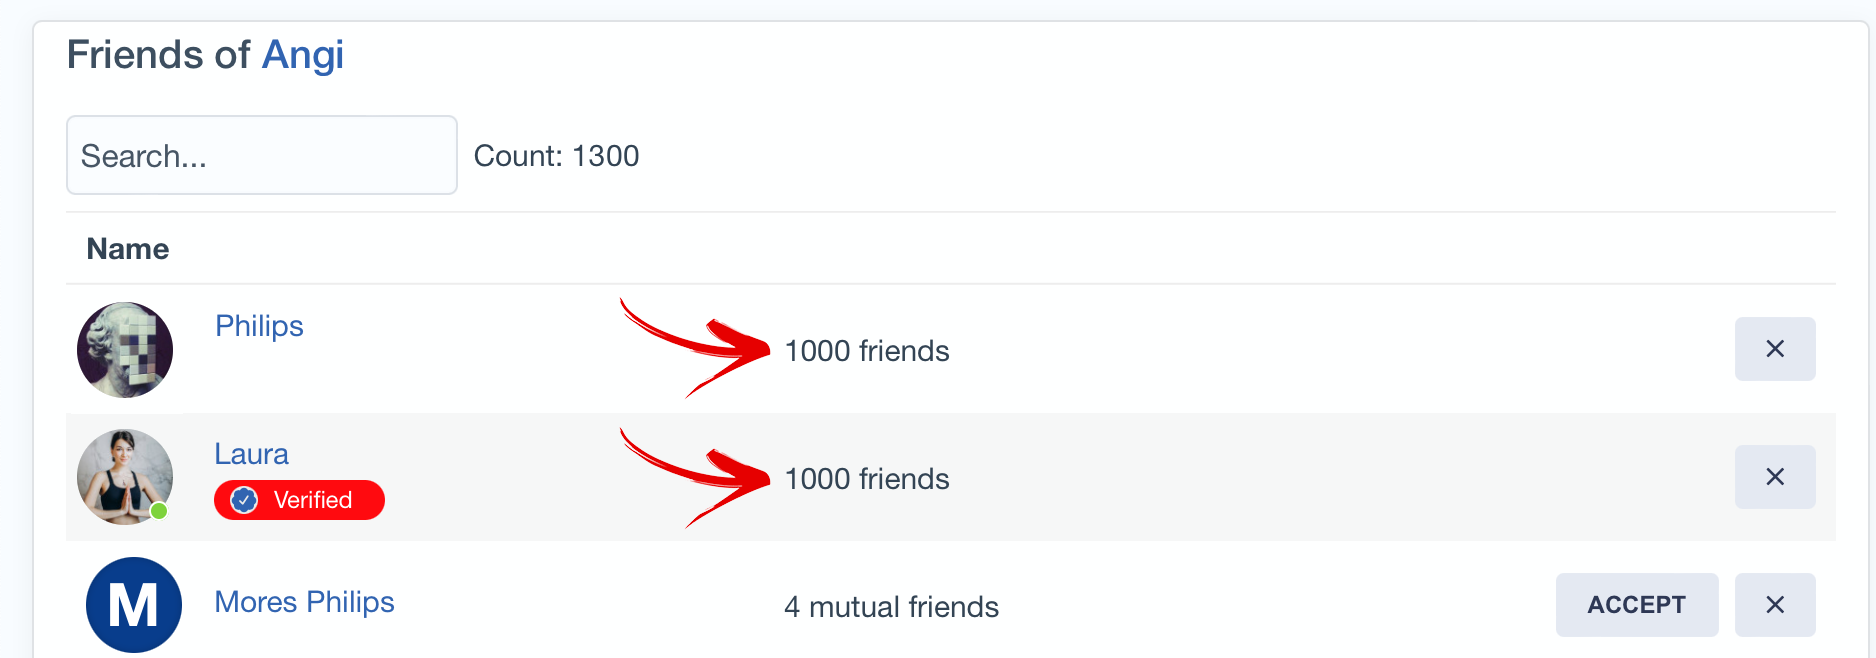The image size is (1876, 658).
Task: Click Laura's green online status dot
Action: point(159,511)
